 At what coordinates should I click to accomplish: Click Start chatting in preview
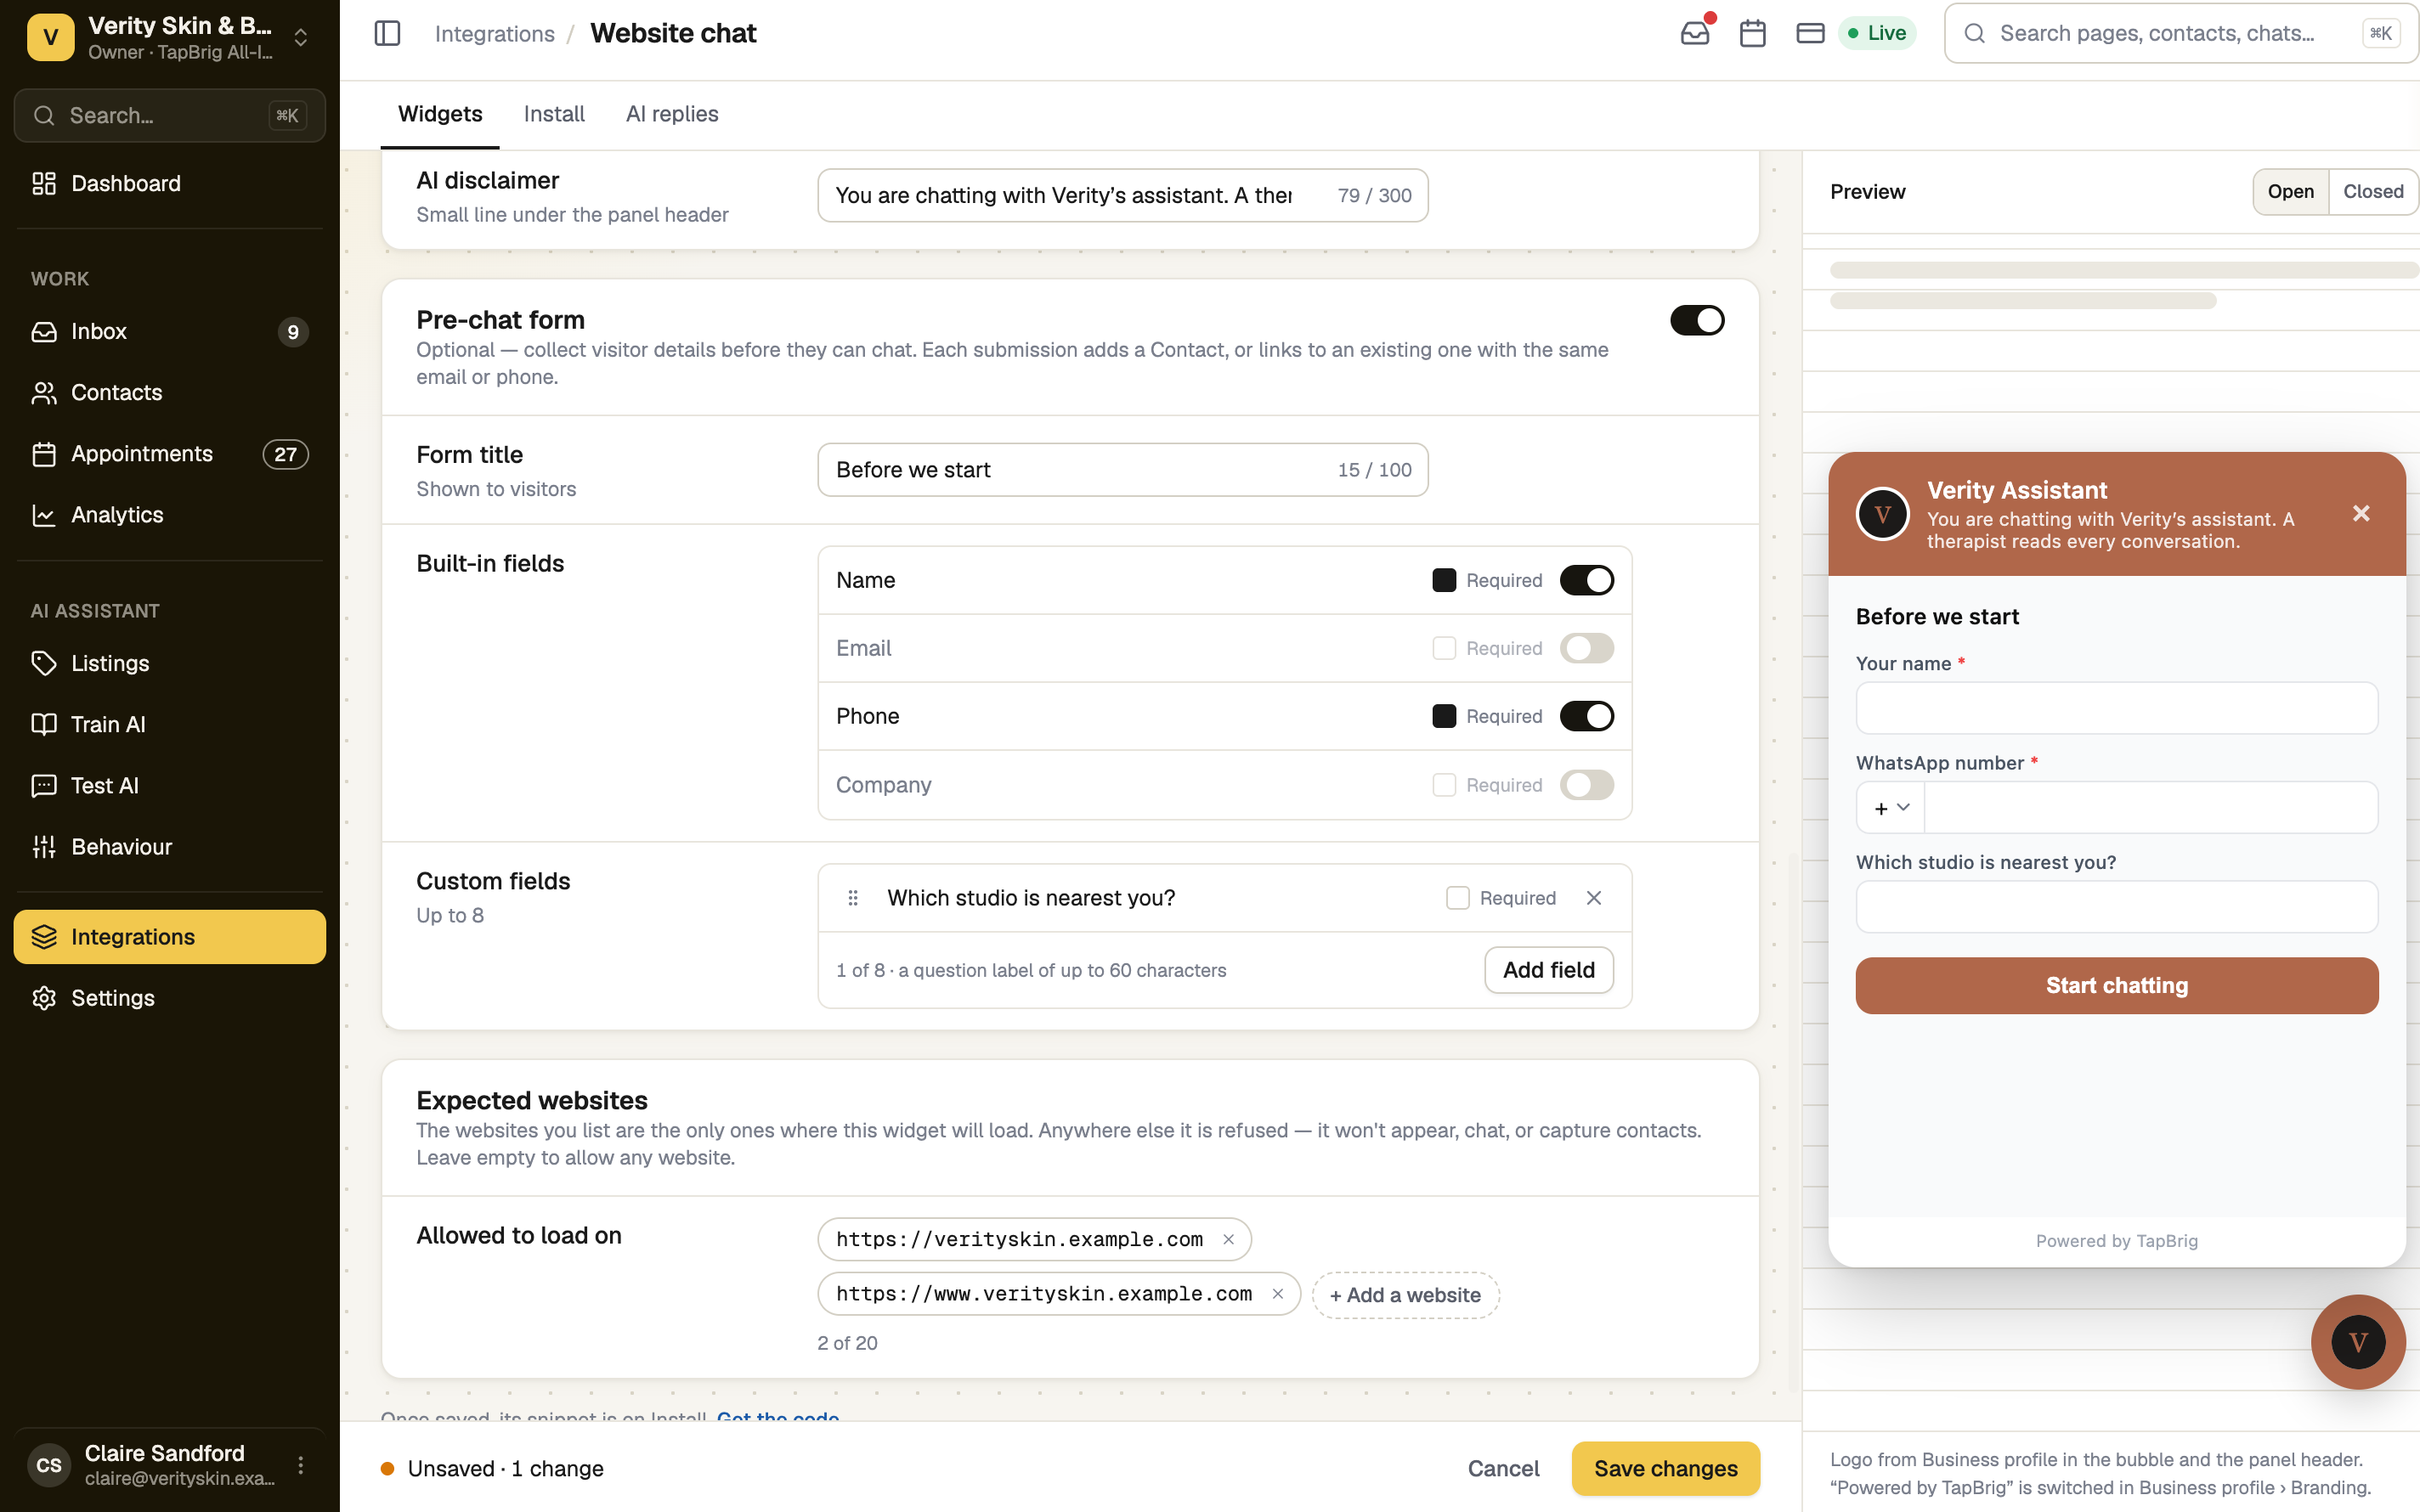click(x=2116, y=985)
